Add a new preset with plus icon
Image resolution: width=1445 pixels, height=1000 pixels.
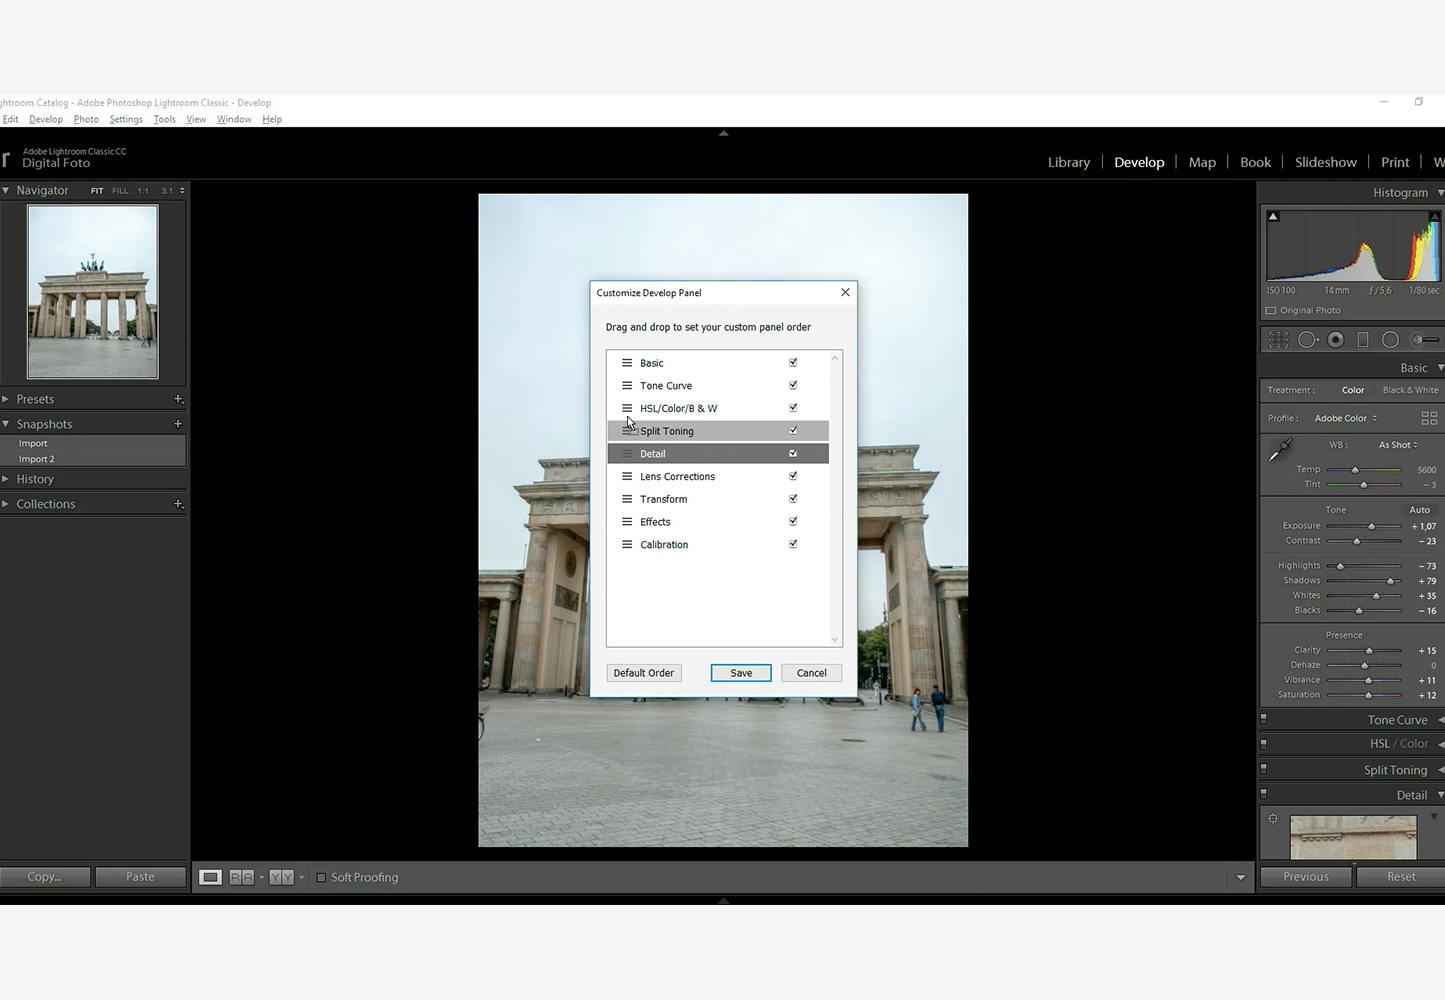pos(178,399)
